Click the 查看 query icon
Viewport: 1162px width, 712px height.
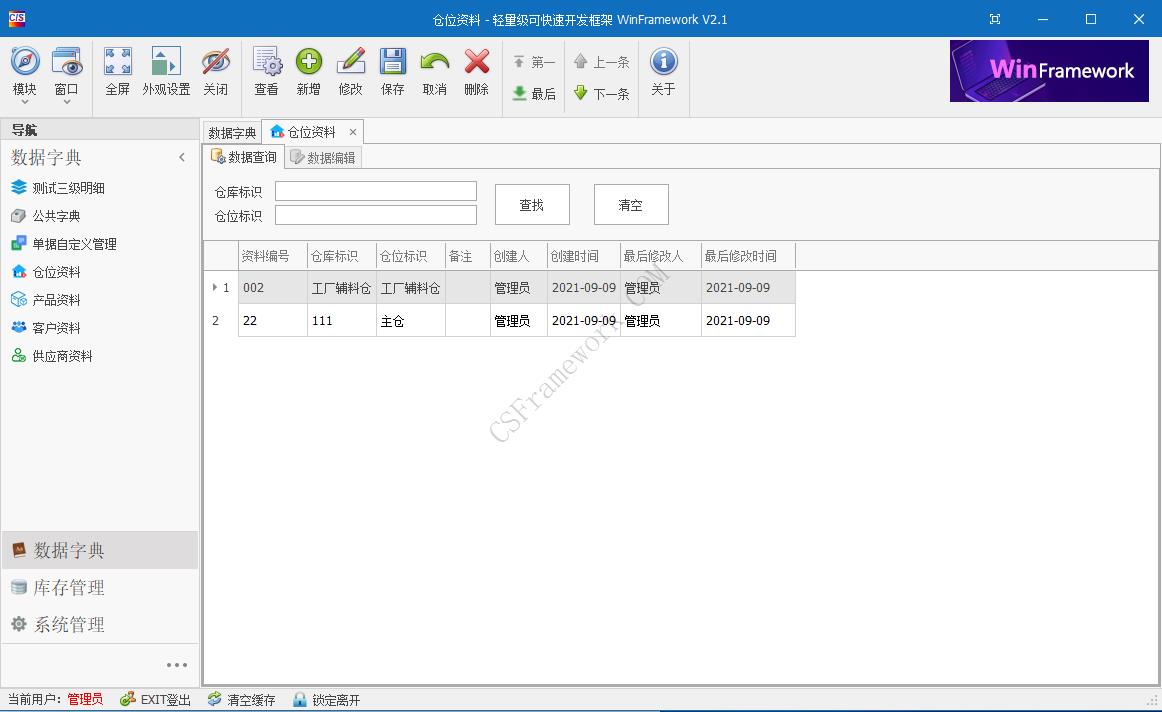pos(266,70)
